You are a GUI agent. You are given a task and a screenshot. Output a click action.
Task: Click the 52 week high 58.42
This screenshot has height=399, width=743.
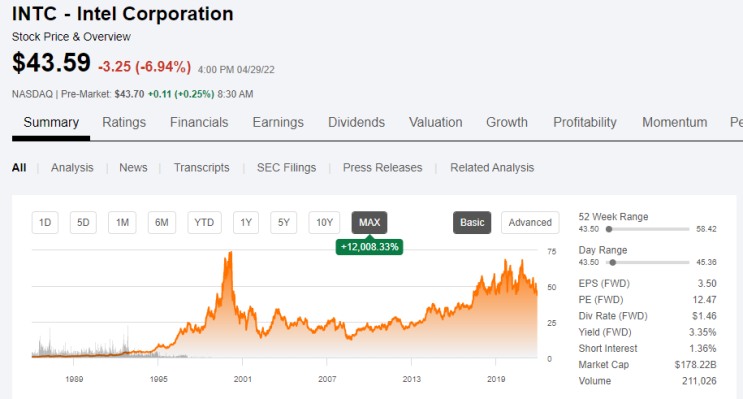706,229
